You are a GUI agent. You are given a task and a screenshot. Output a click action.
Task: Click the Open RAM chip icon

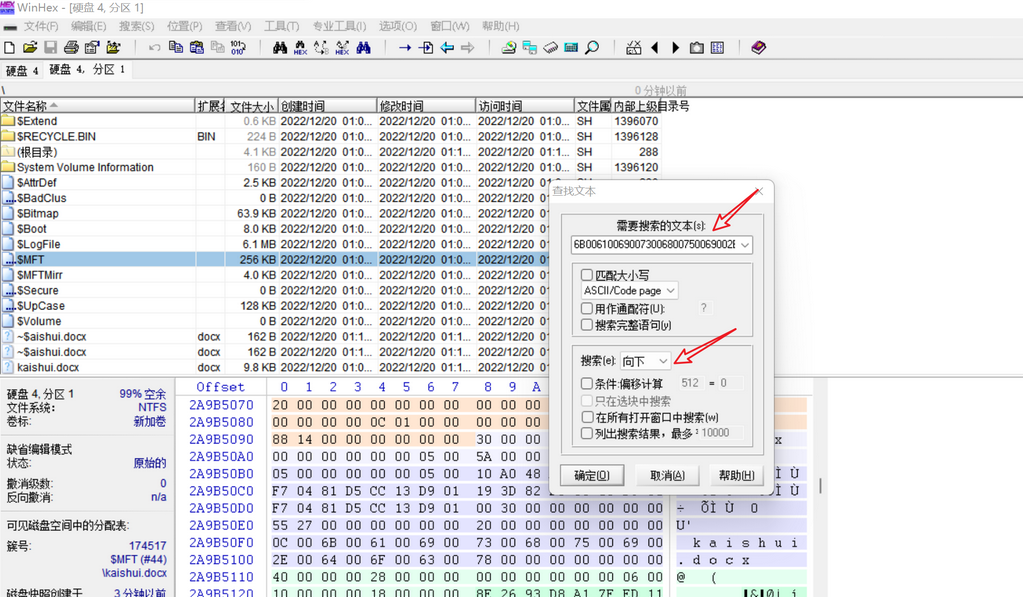coord(550,48)
